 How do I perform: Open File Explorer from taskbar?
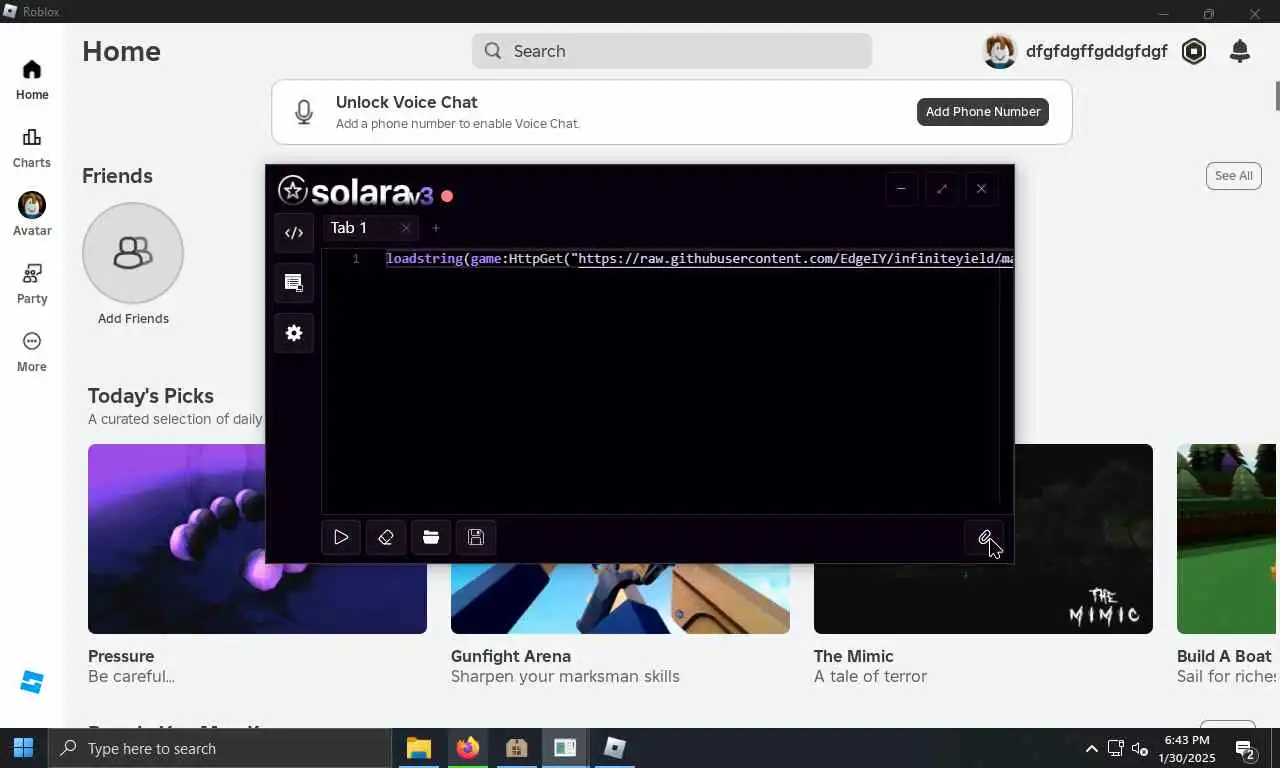click(419, 748)
